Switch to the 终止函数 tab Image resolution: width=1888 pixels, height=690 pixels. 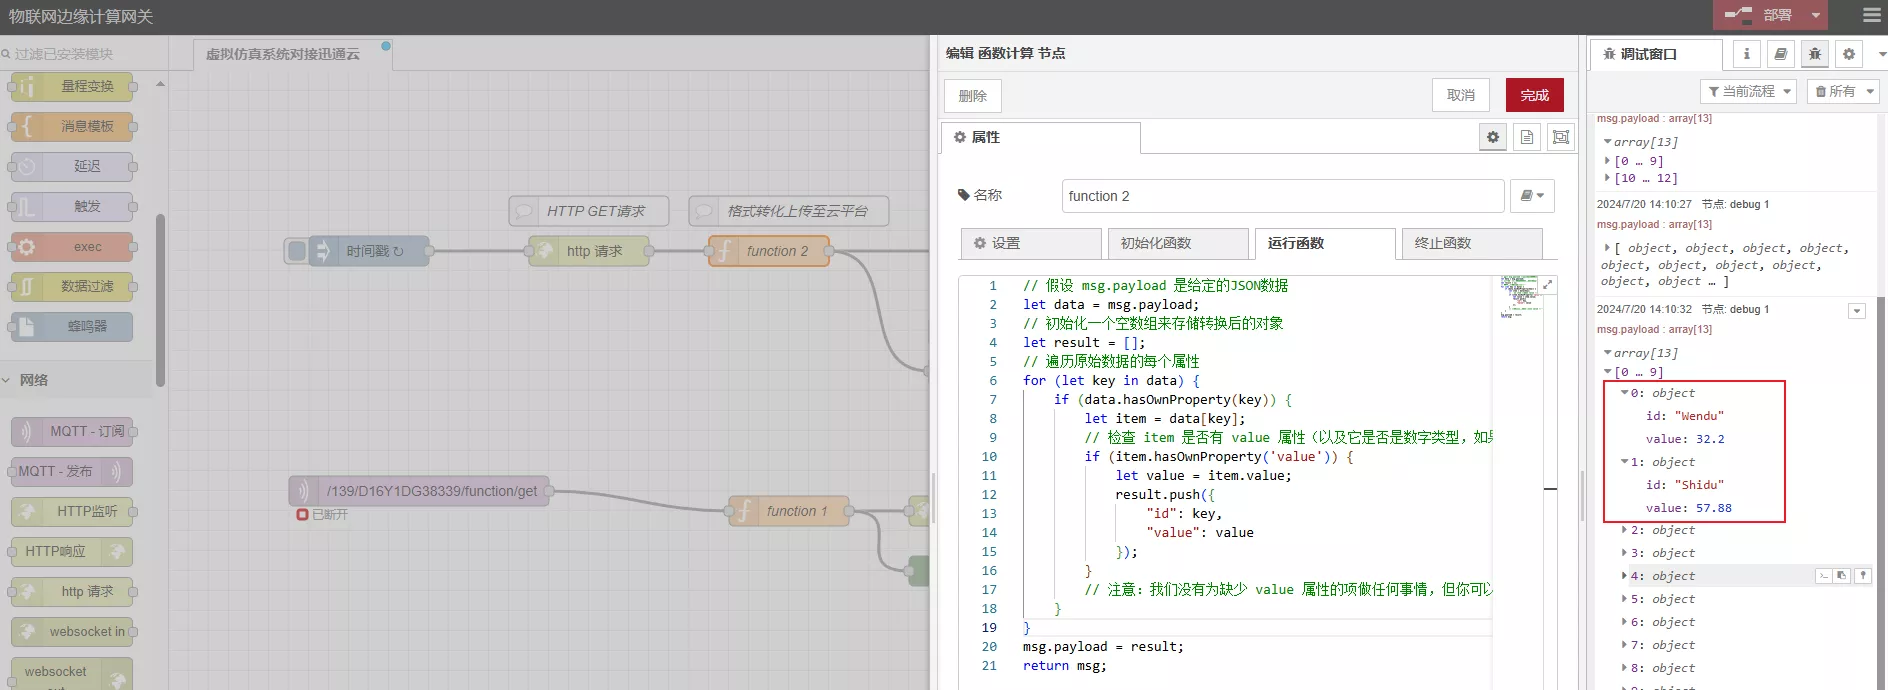tap(1471, 243)
